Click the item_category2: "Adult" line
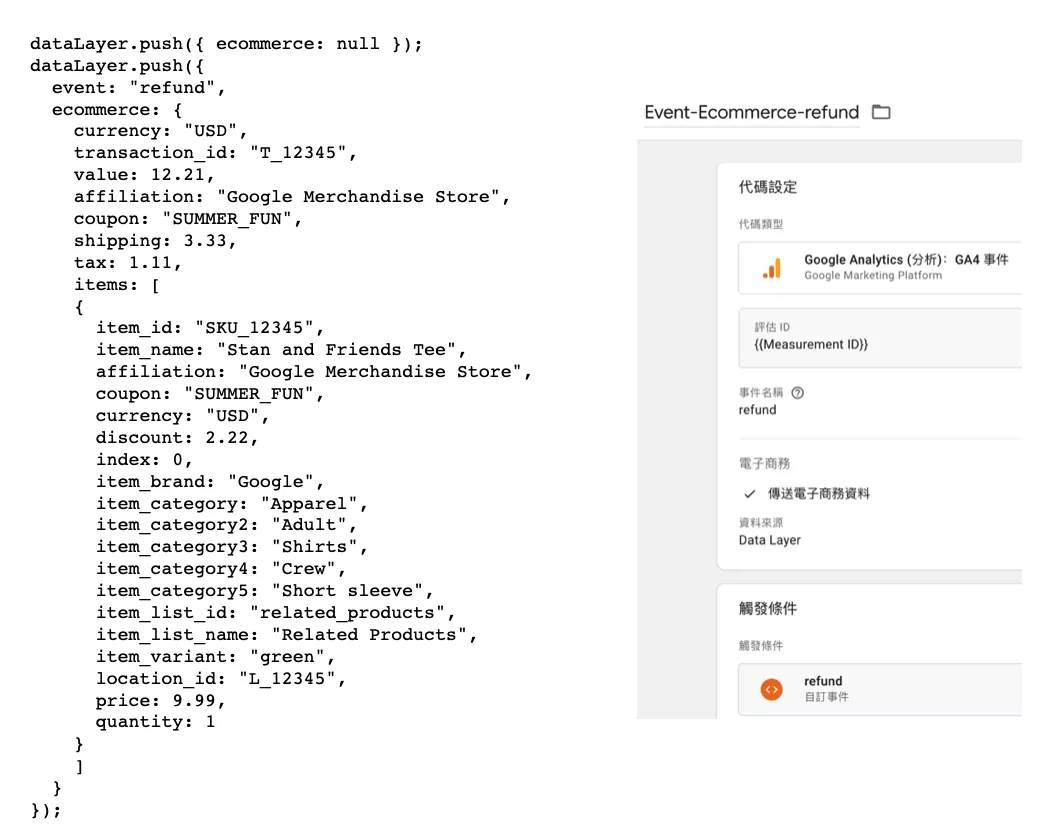 coord(227,525)
